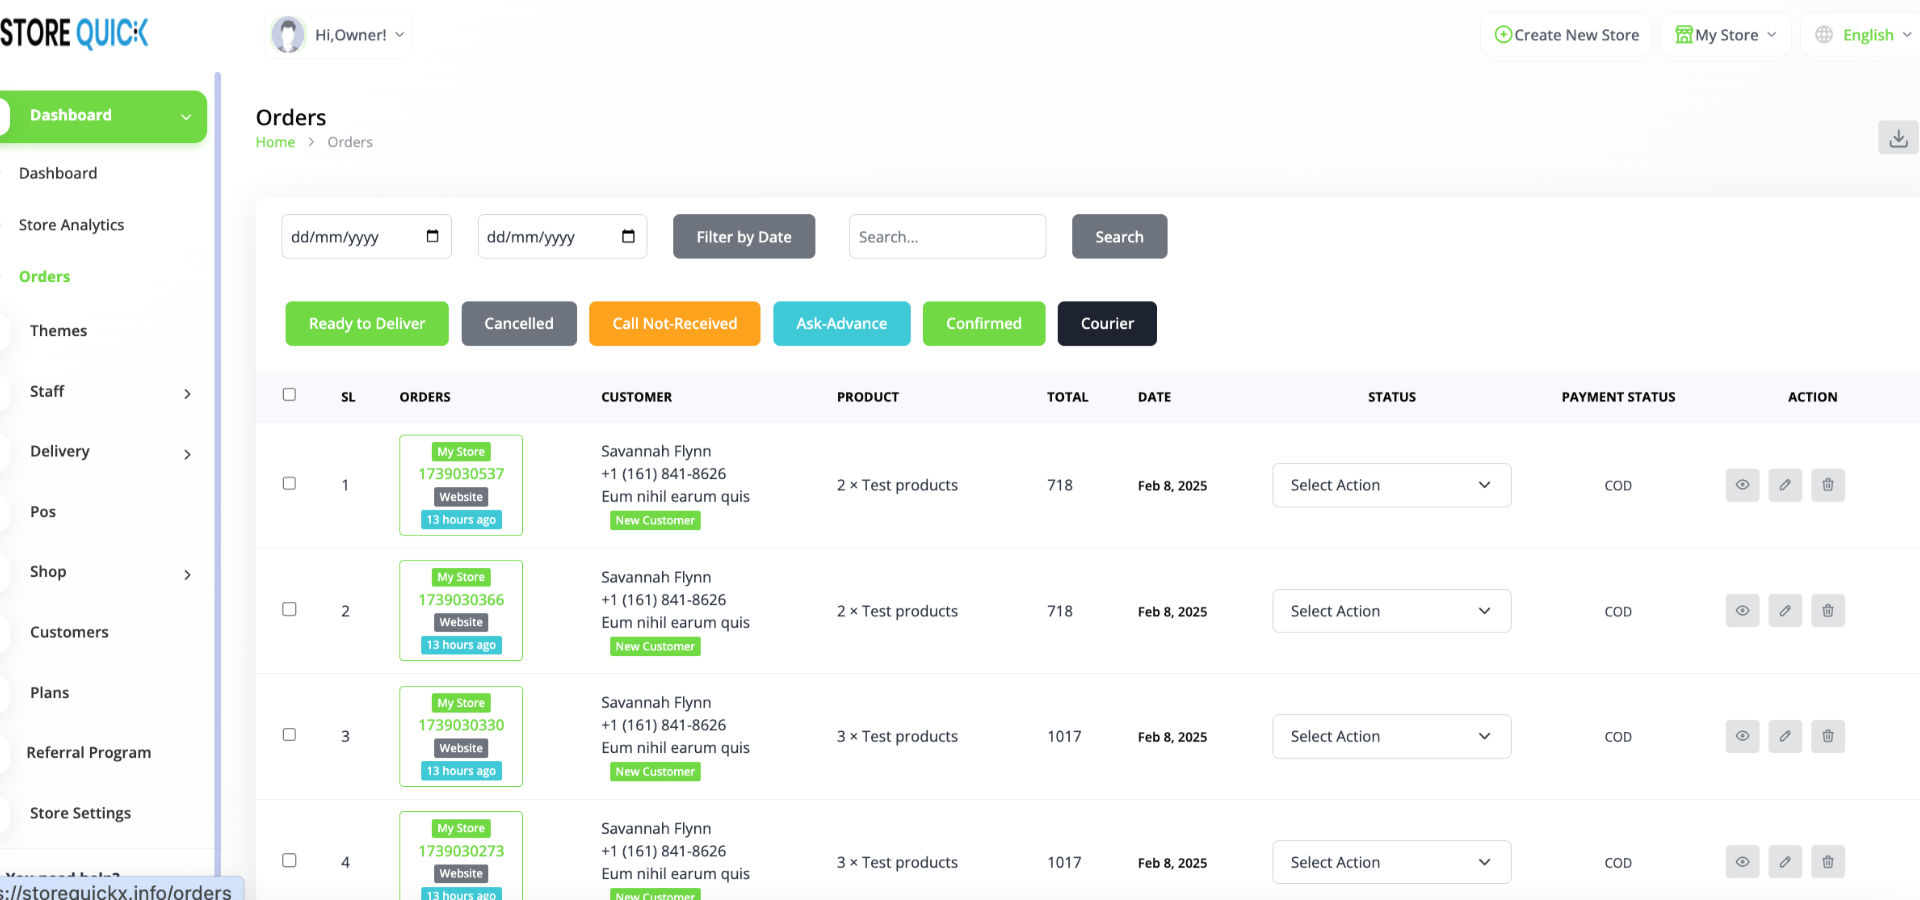View order 1 with the eye icon
This screenshot has height=900, width=1920.
[1742, 485]
